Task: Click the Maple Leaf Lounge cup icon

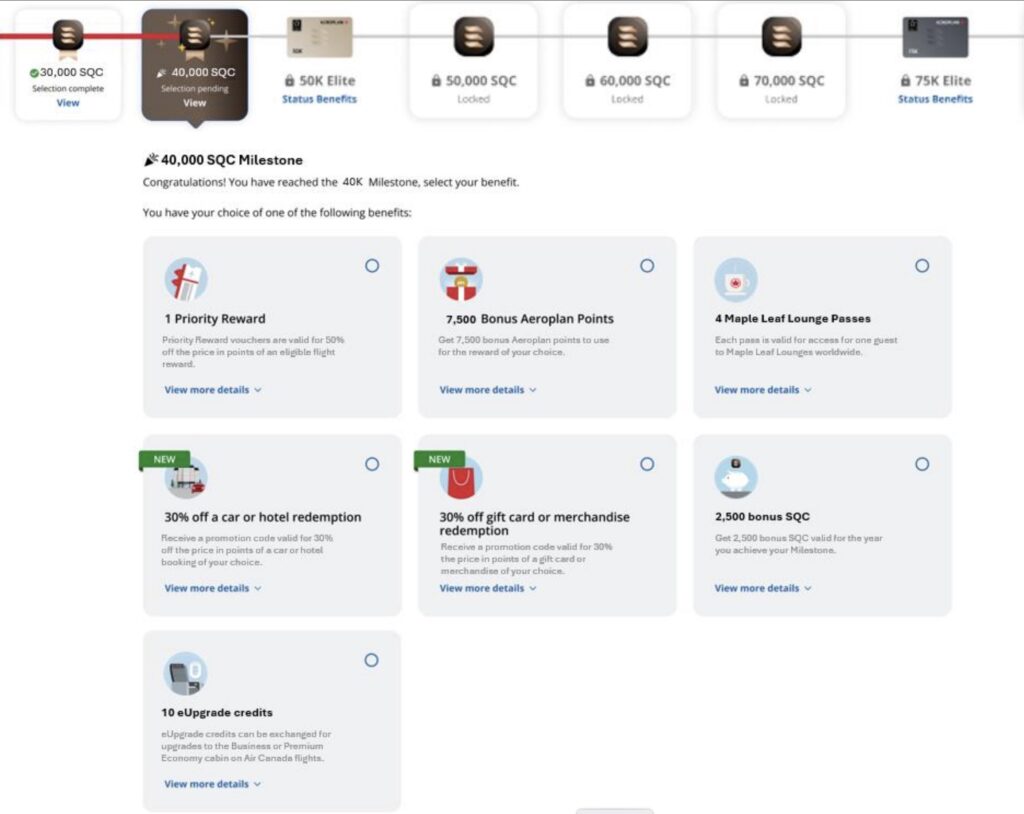Action: 736,279
